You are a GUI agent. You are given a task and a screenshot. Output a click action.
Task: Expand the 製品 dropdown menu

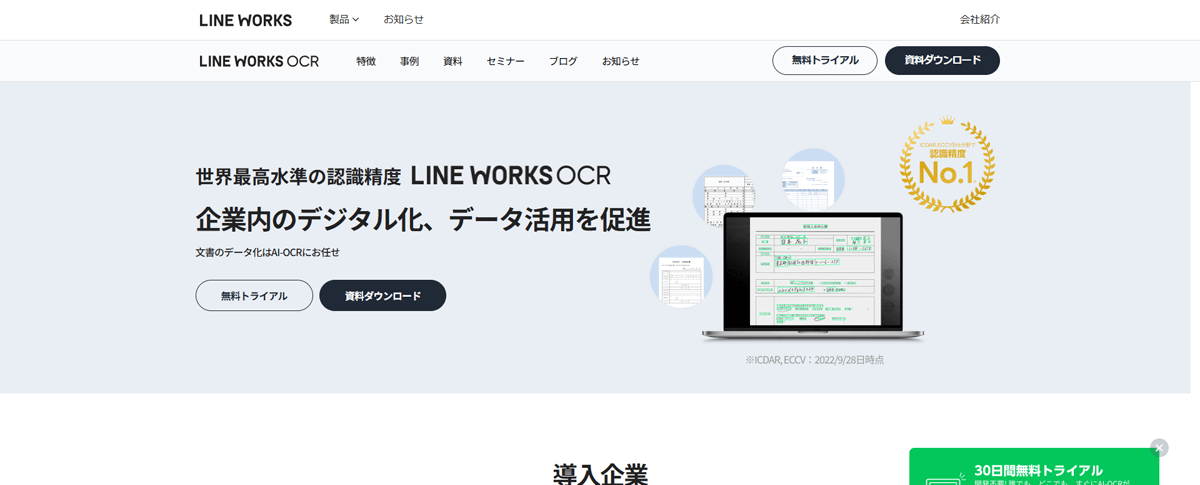(344, 20)
